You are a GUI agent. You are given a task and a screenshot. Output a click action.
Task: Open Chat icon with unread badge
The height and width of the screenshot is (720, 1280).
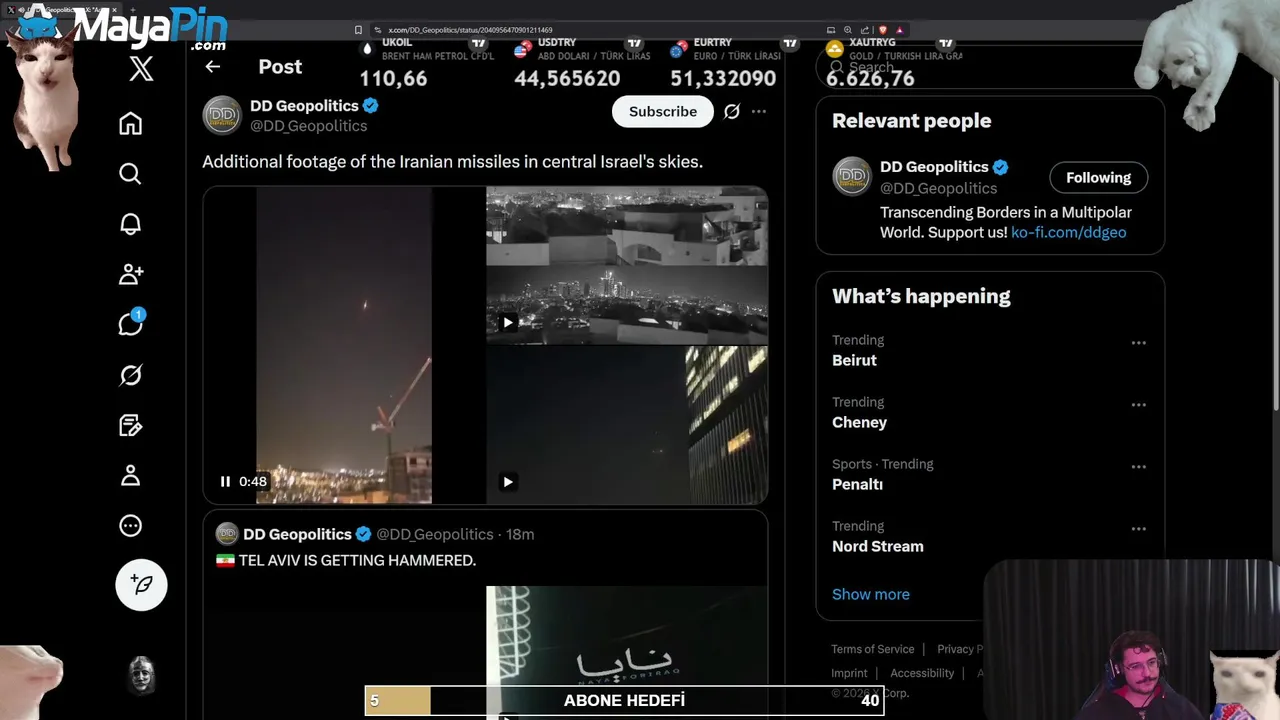[130, 323]
